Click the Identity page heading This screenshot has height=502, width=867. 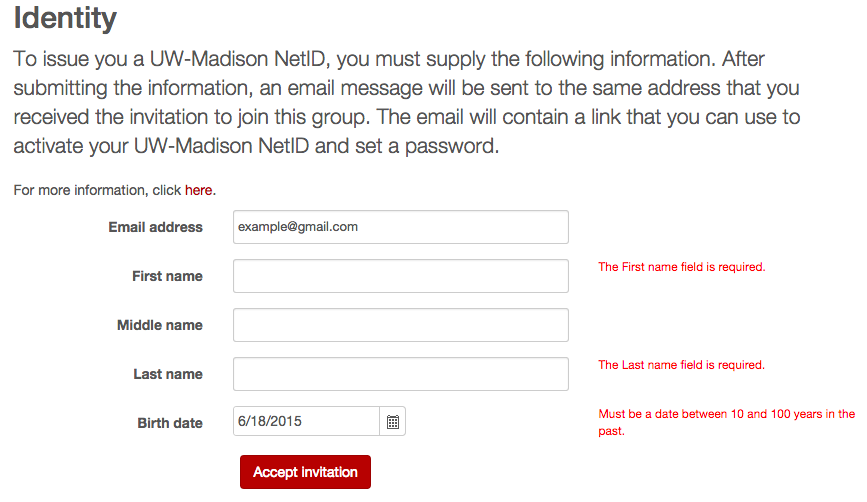pos(65,18)
